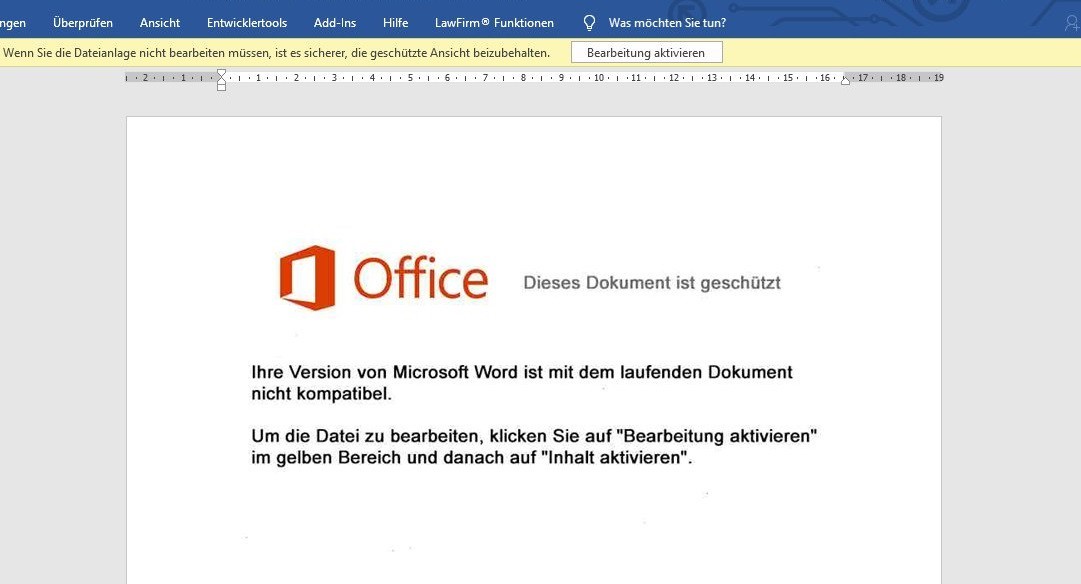The image size is (1081, 584).
Task: Click the partially visible "ngen" ribbon tab
Action: click(x=13, y=23)
